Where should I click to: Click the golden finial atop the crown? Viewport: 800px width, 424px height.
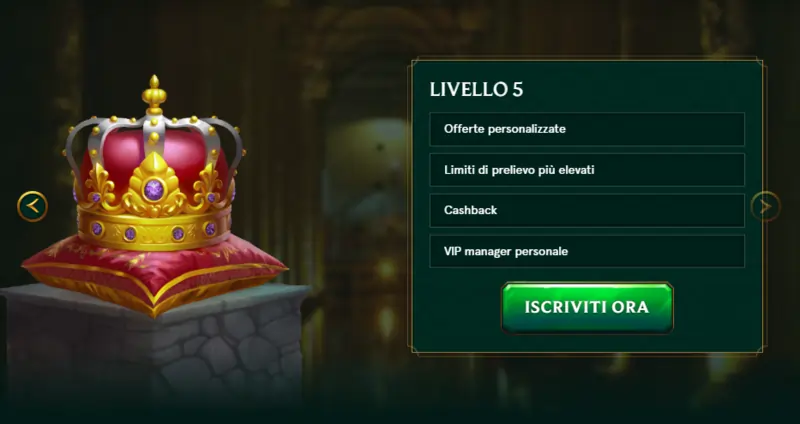pos(154,95)
